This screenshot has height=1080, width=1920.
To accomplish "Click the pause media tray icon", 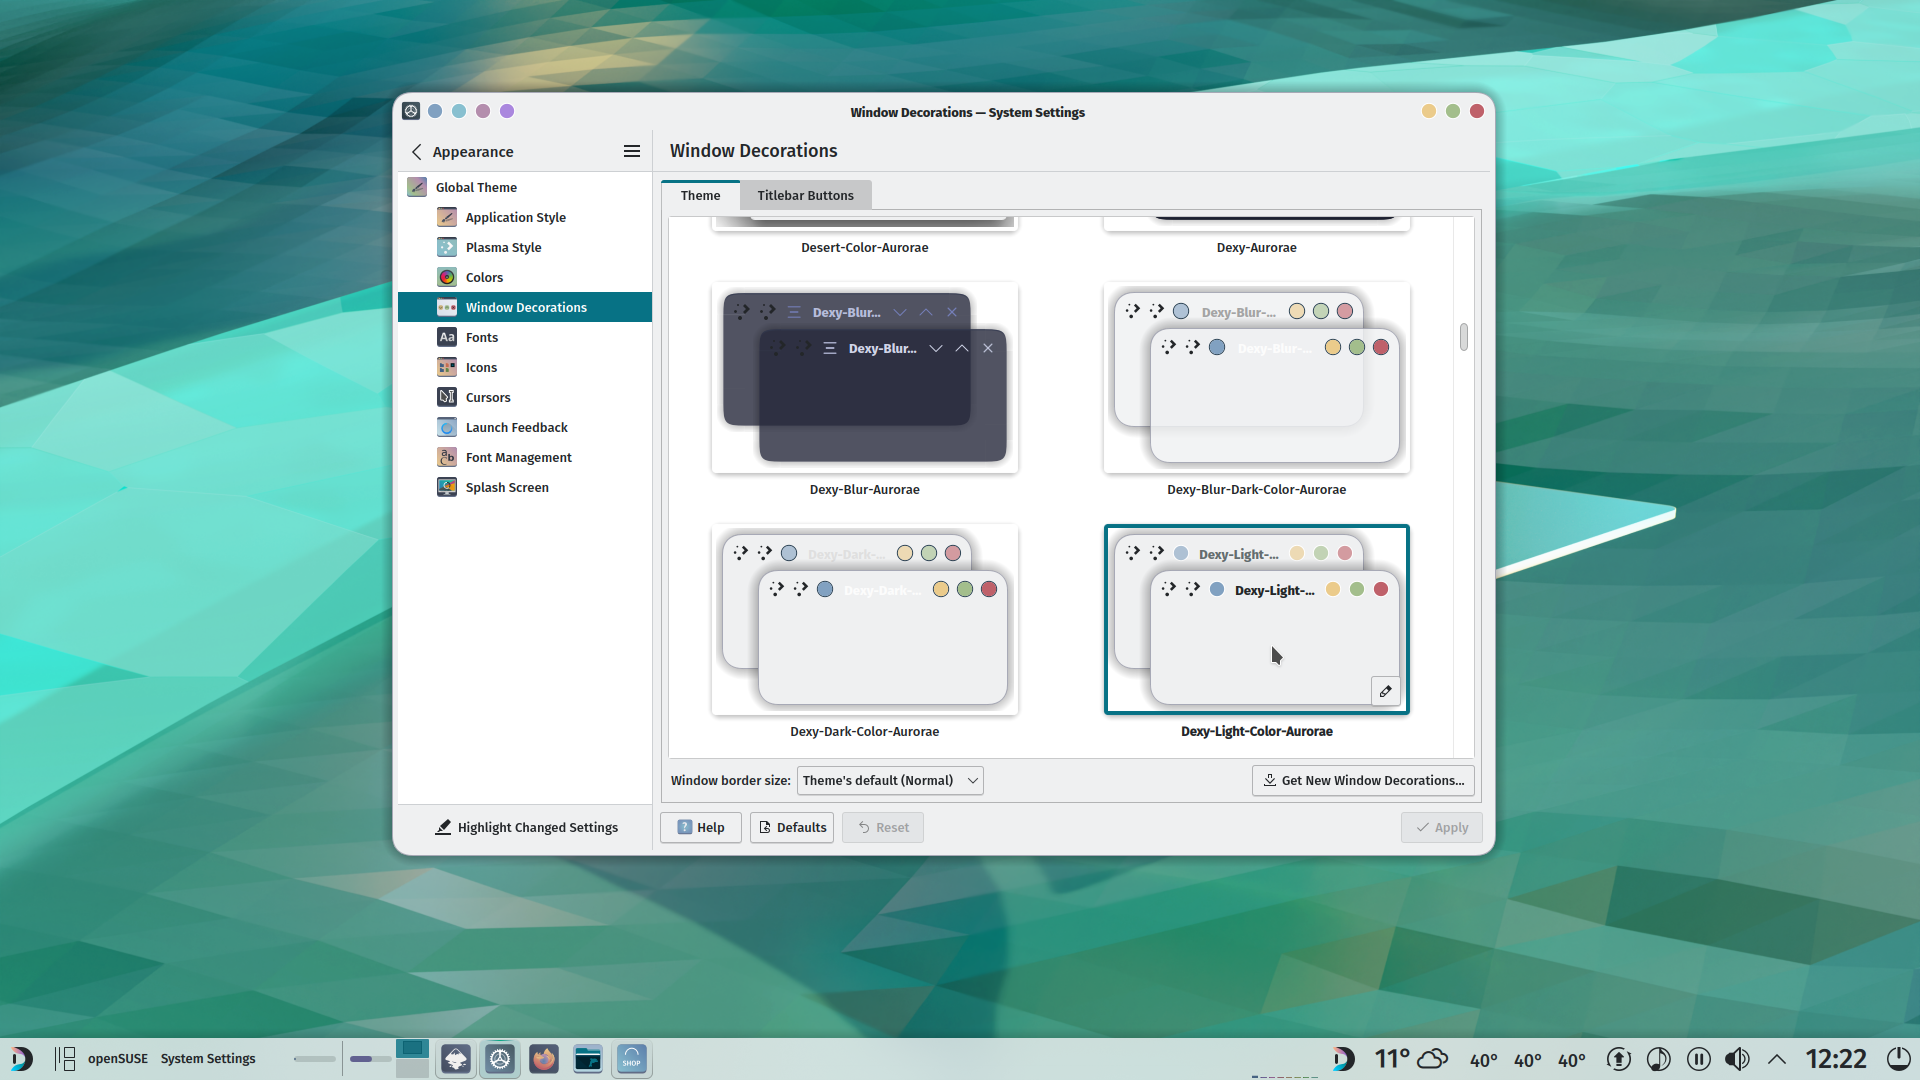I will [x=1698, y=1058].
